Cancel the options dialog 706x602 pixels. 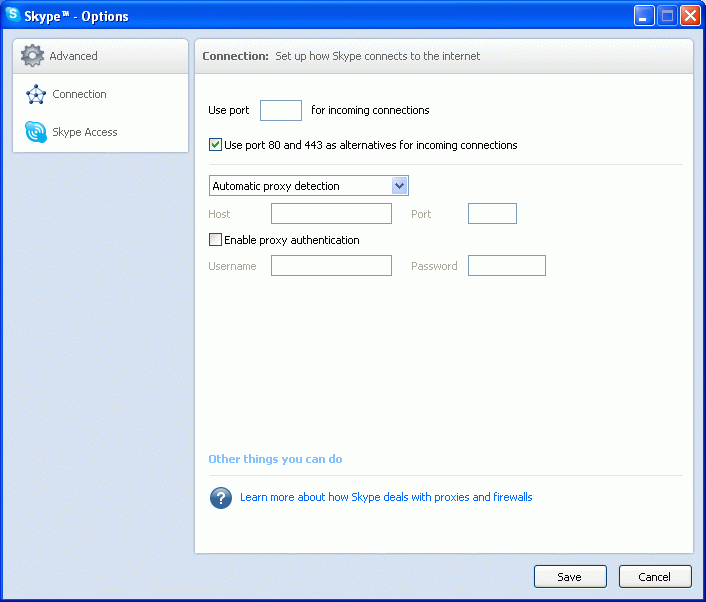coord(655,577)
